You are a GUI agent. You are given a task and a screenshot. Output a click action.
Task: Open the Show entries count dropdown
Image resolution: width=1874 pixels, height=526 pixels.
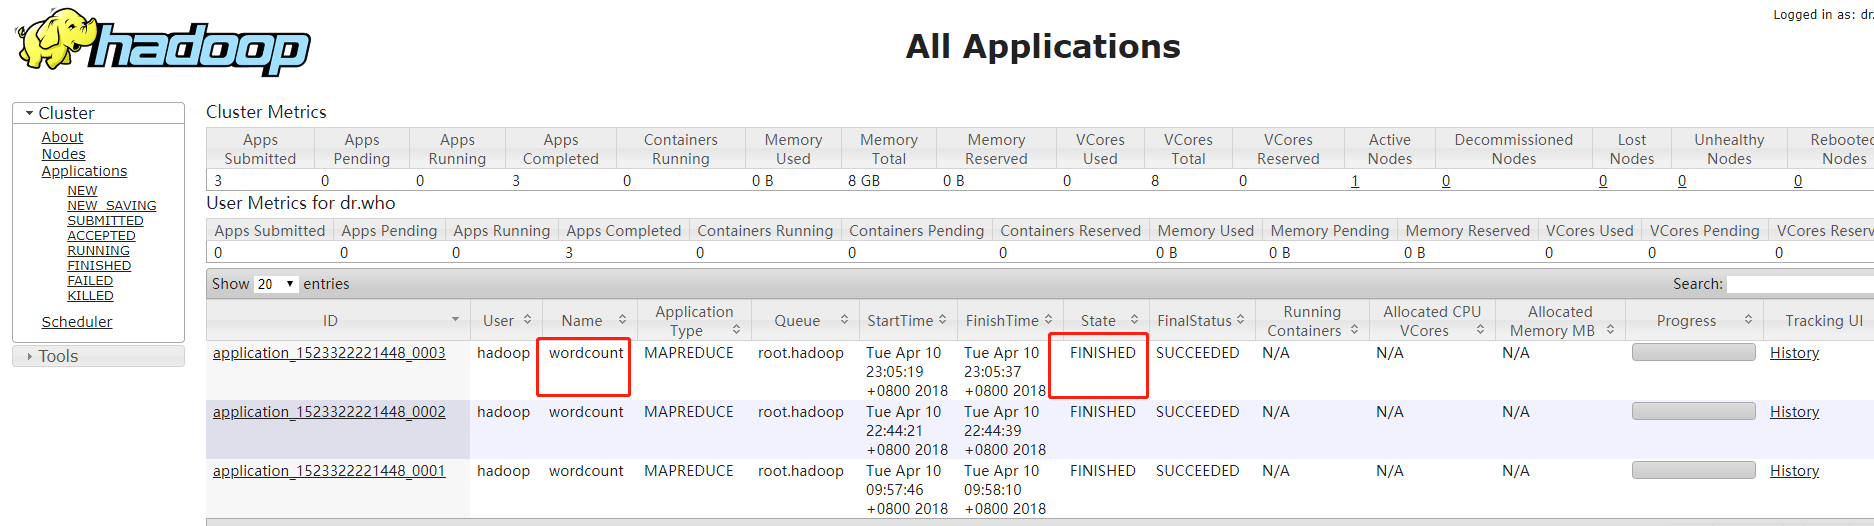point(276,284)
